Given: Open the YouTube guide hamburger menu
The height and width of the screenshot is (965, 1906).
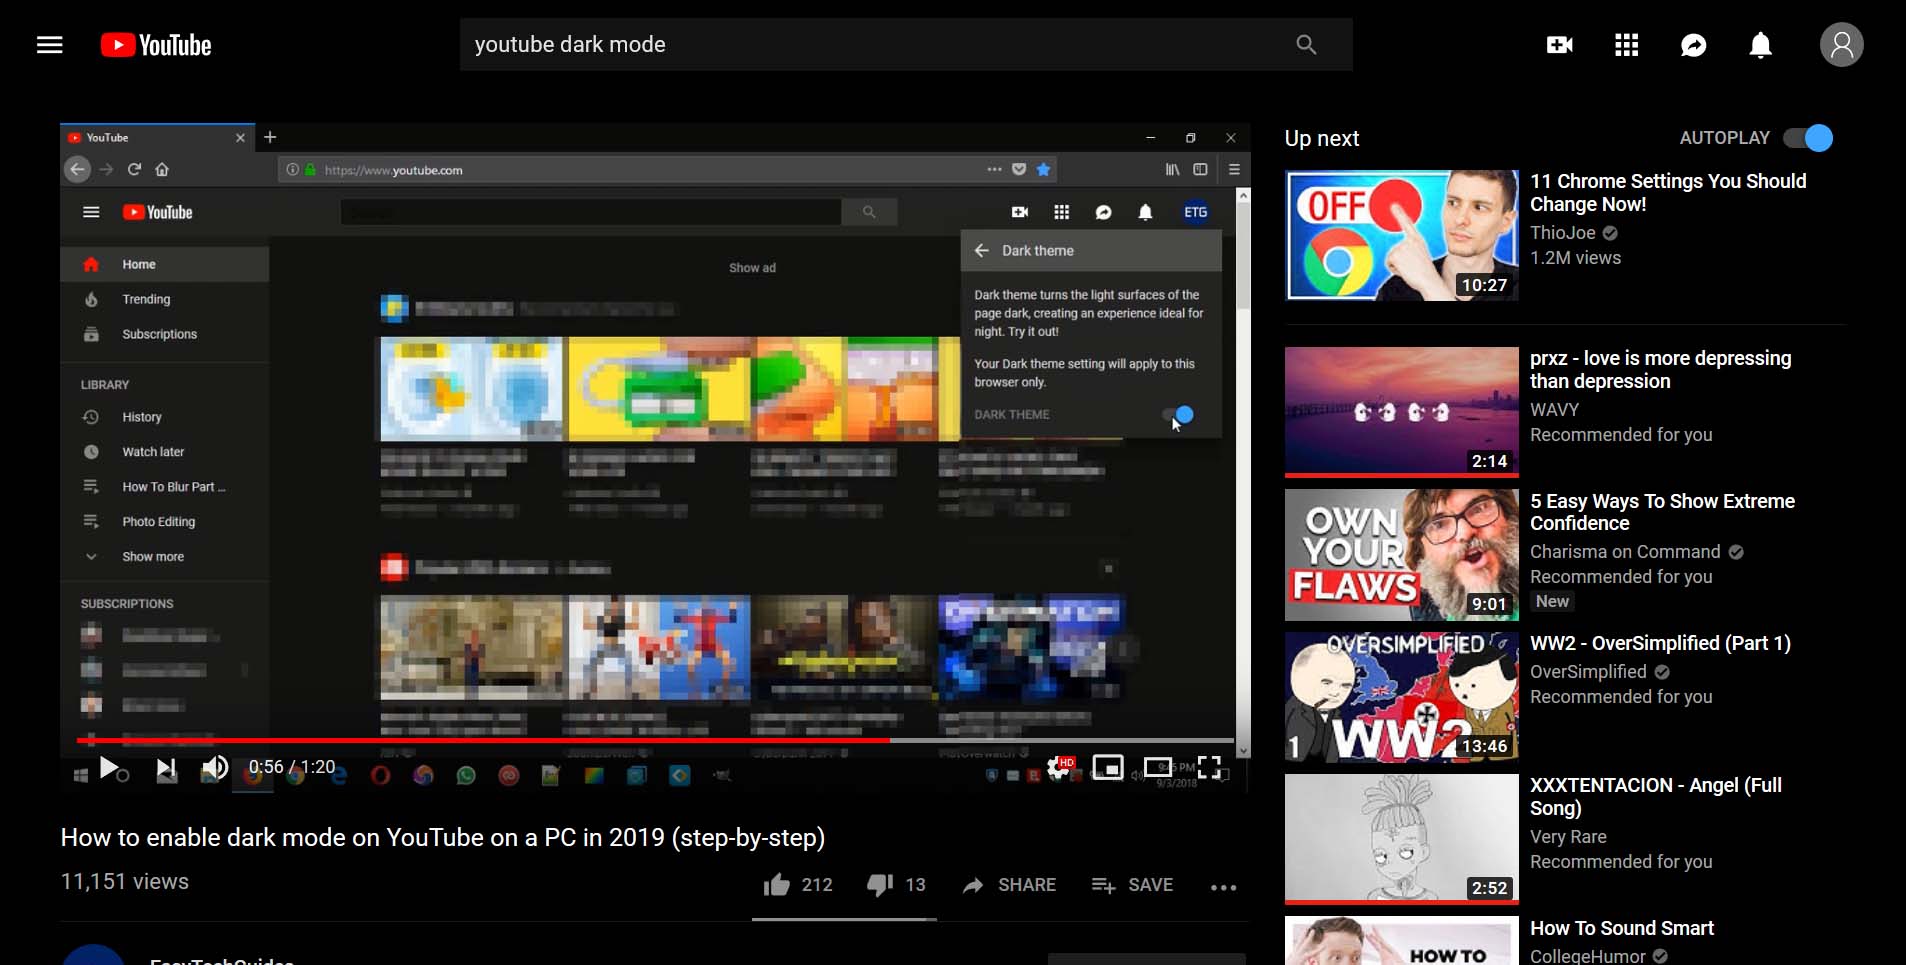Looking at the screenshot, I should 48,44.
